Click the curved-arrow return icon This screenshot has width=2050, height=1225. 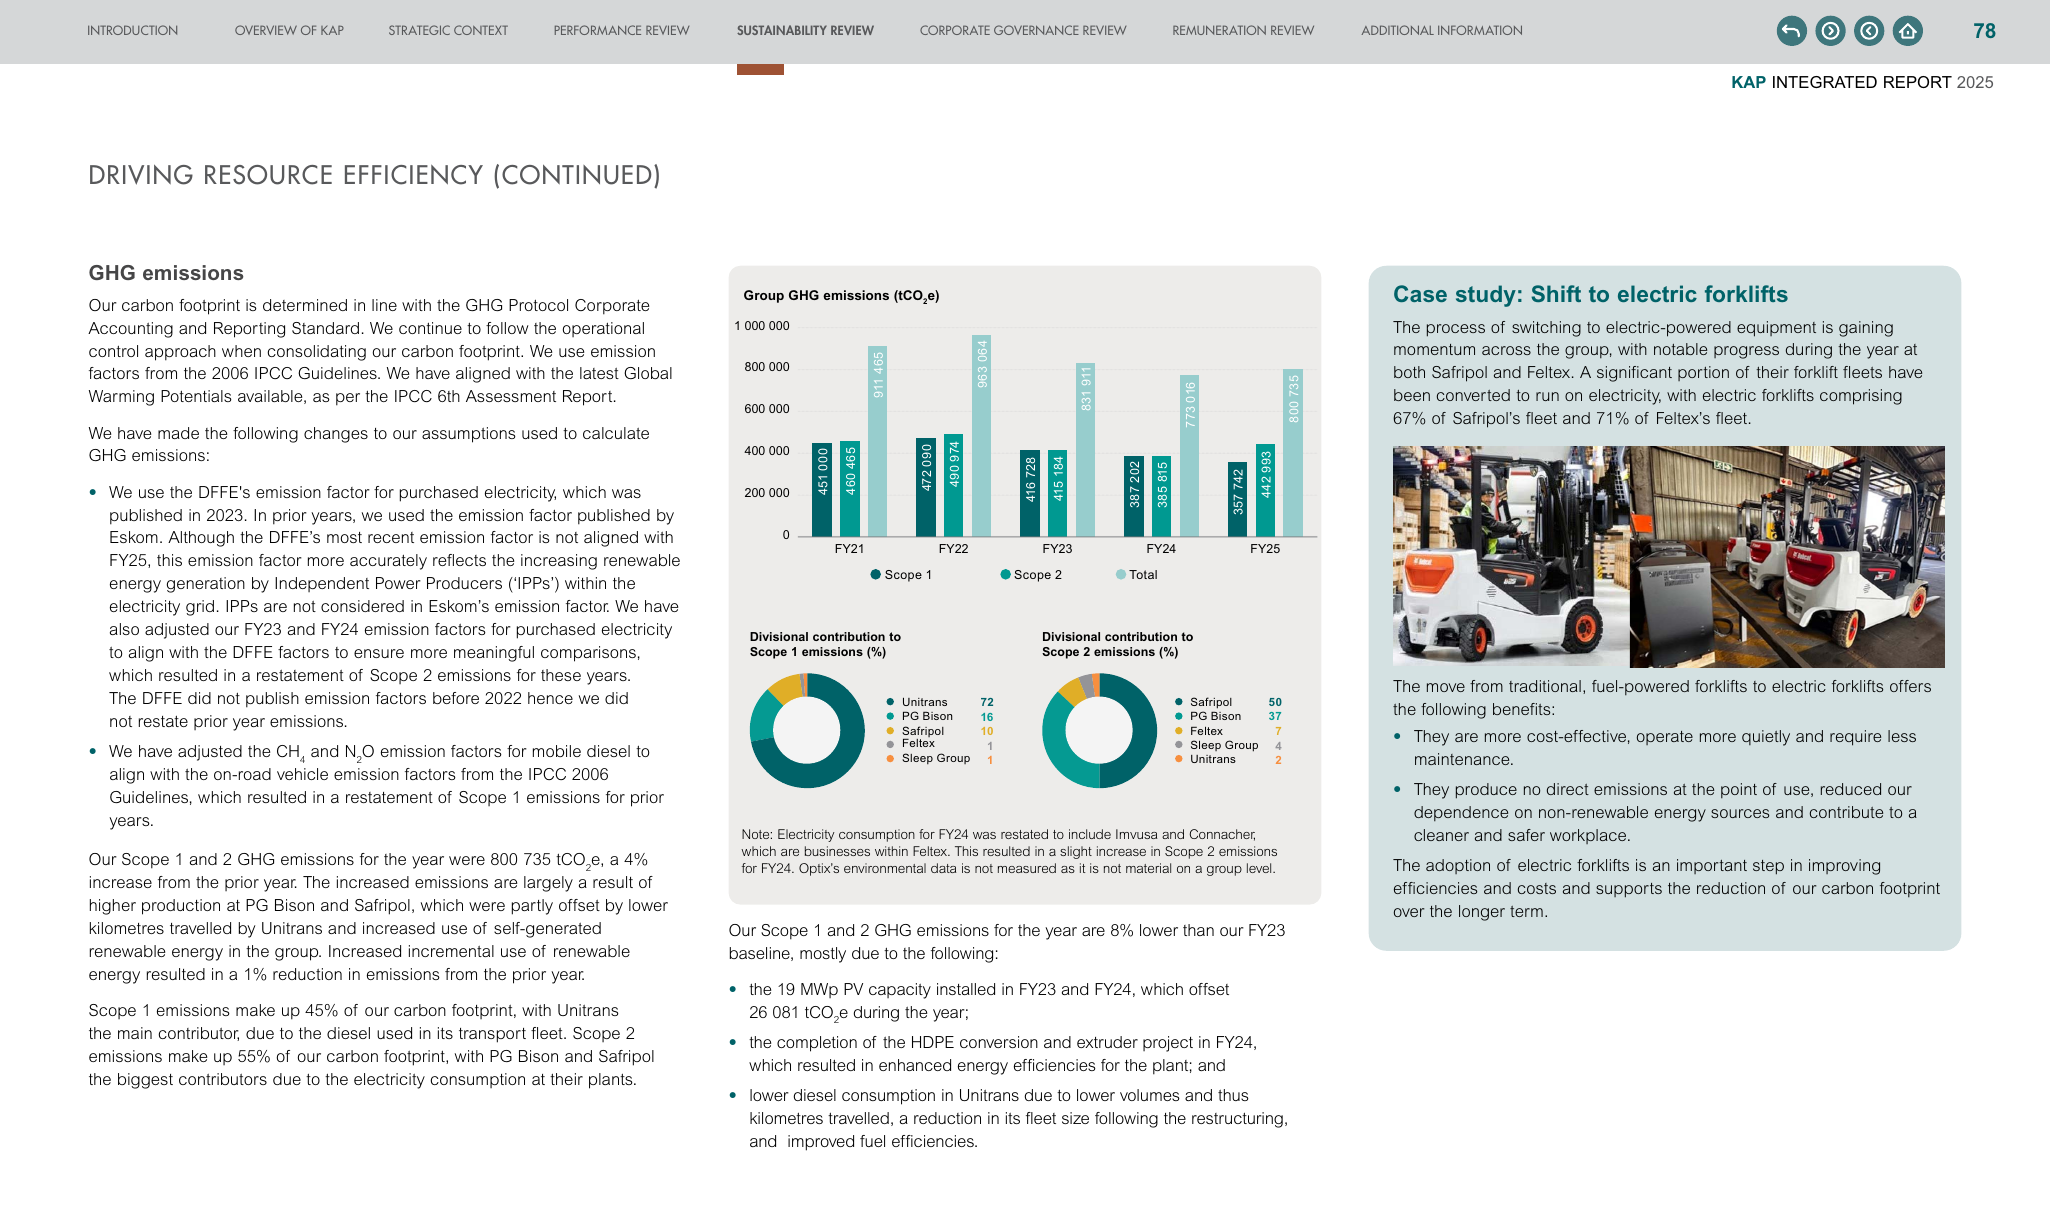point(1791,31)
